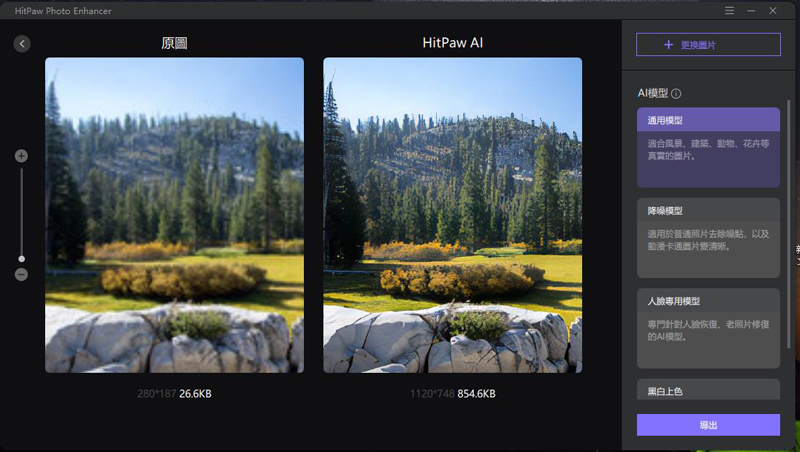Viewport: 800px width, 452px height.
Task: Go back using the left arrow icon
Action: 22,44
